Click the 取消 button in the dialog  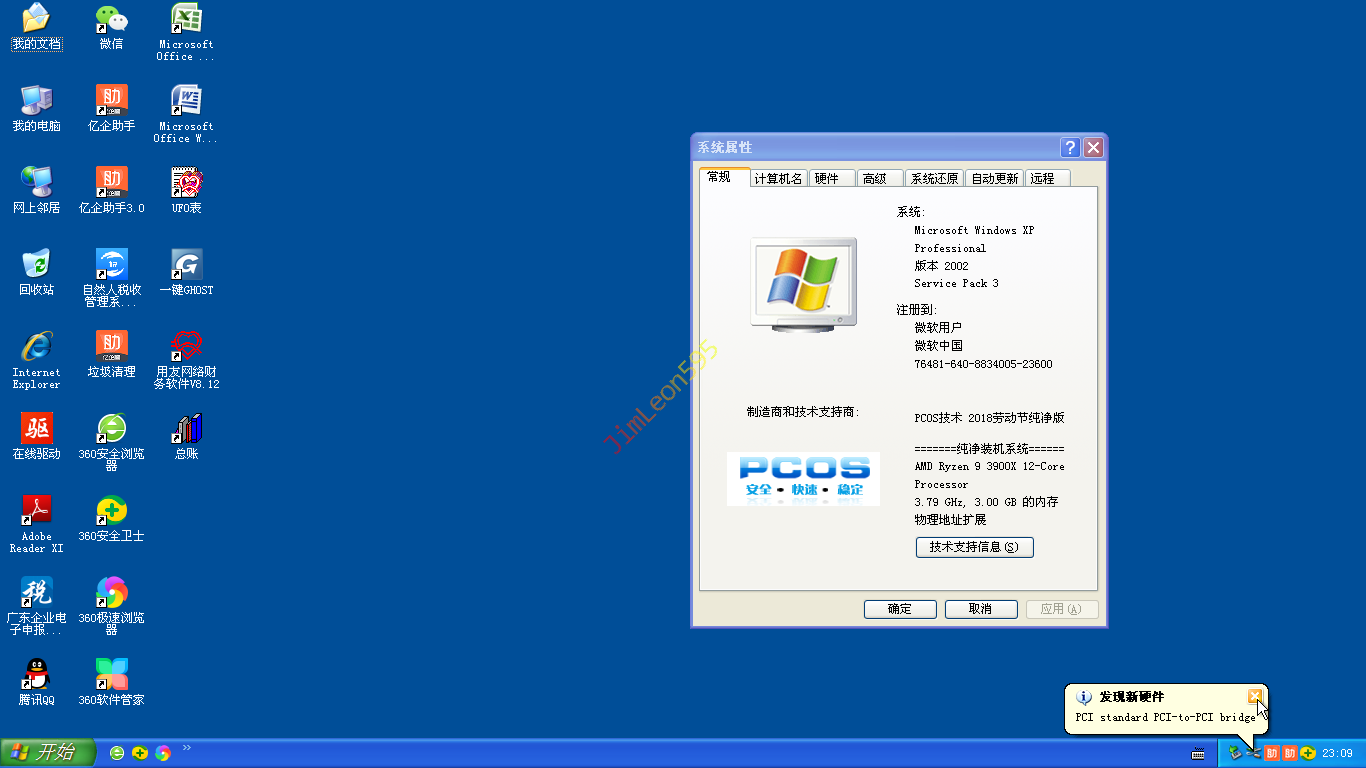tap(980, 609)
